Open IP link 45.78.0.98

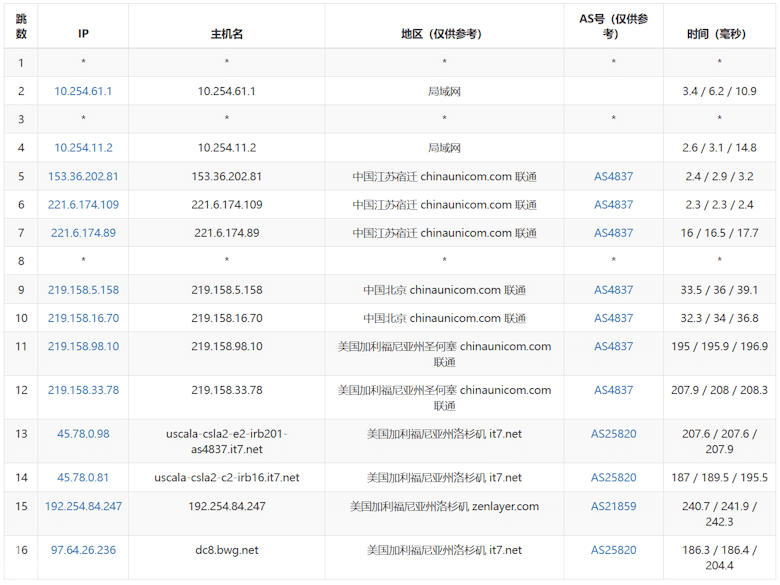point(83,434)
